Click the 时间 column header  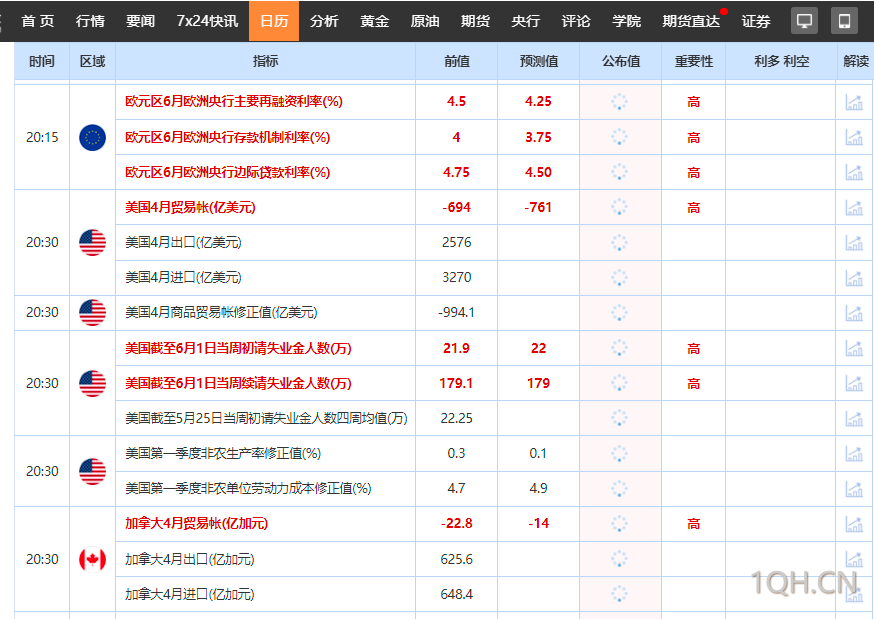42,61
